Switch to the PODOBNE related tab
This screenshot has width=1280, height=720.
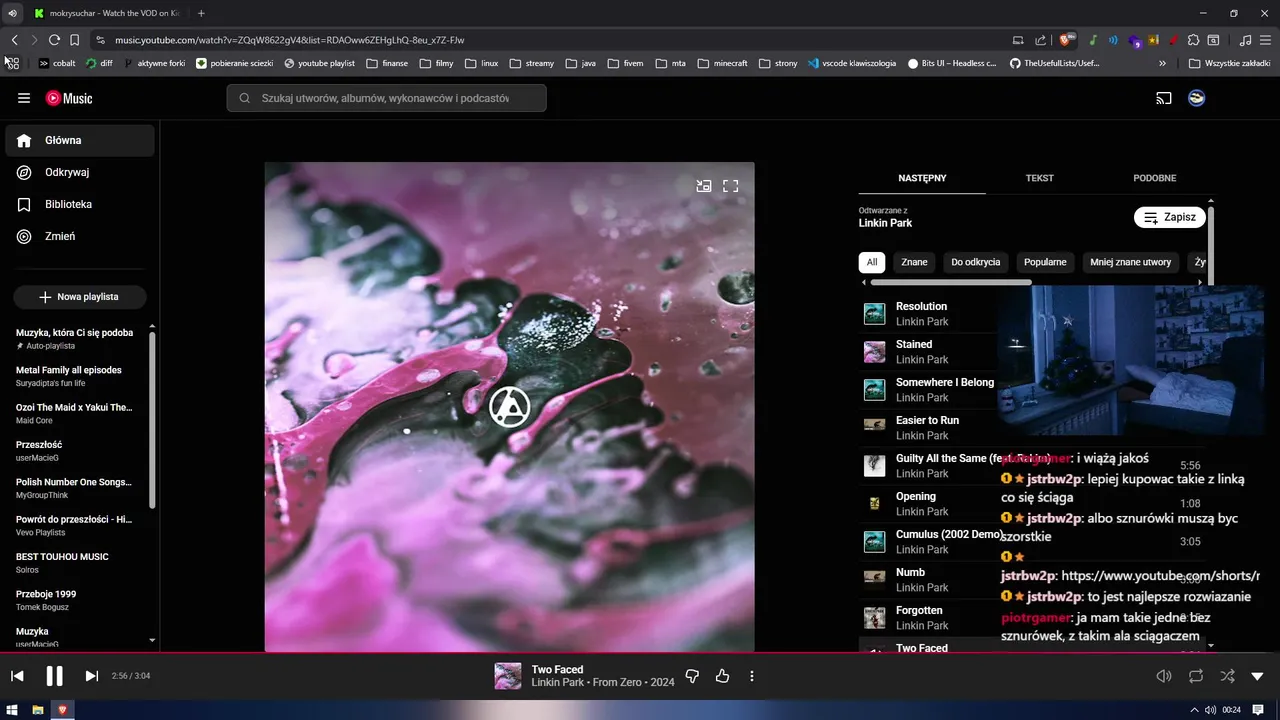click(1154, 178)
